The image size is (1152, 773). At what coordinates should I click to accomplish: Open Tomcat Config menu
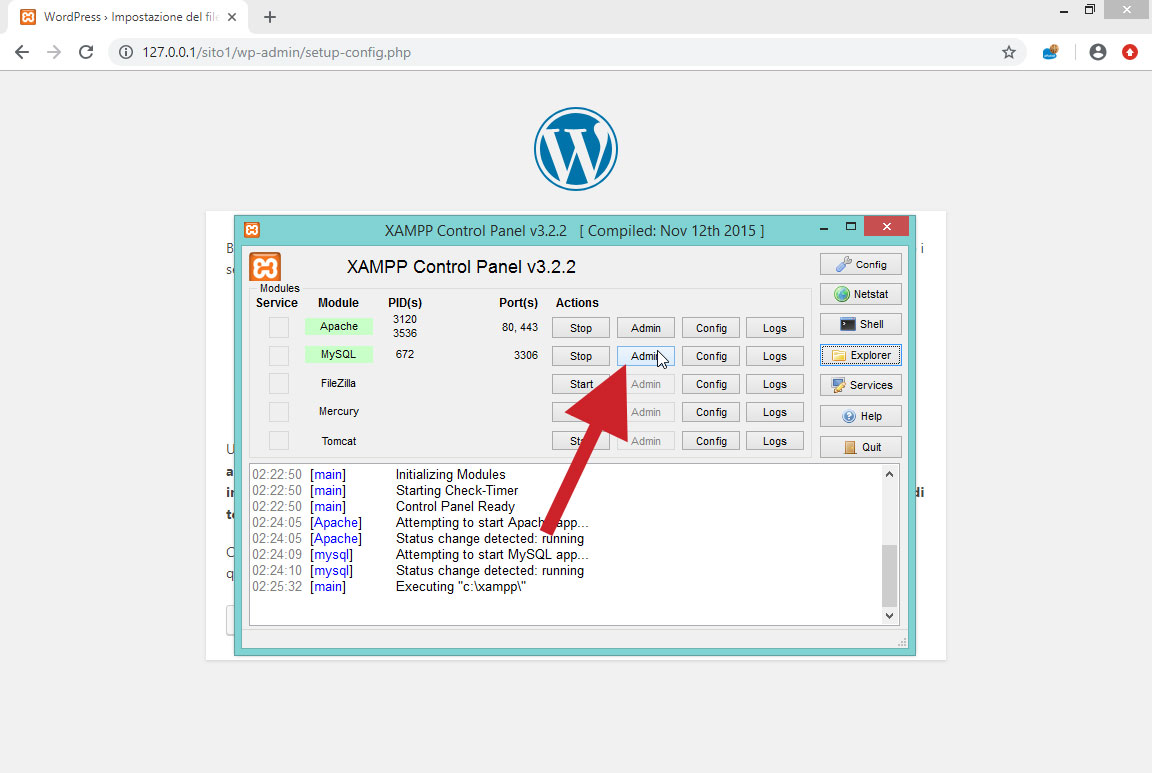pos(711,441)
